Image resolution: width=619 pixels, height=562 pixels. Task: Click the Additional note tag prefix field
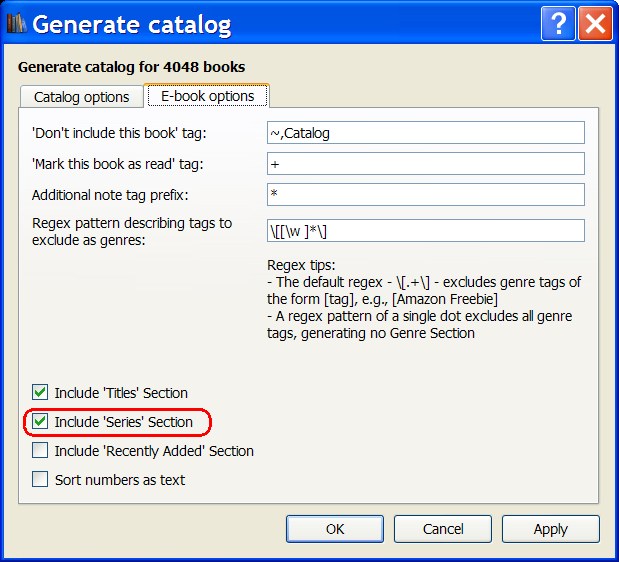425,194
